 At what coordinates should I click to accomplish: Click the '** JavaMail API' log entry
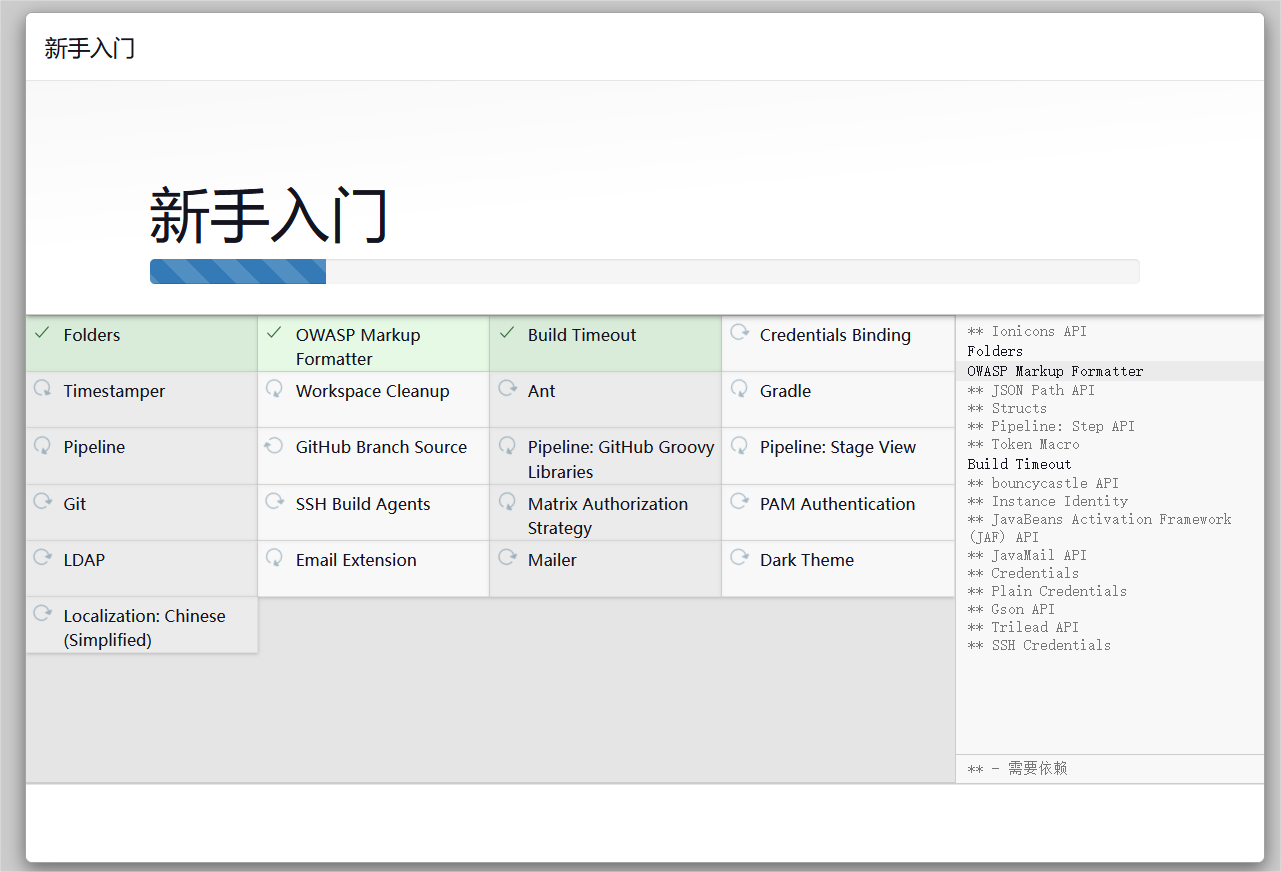click(1027, 555)
